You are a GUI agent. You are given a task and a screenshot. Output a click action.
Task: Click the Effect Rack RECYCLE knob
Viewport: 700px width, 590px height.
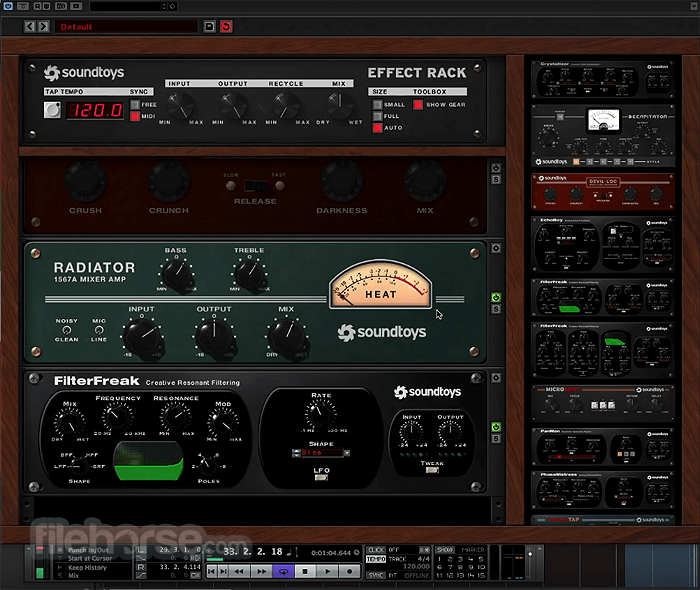click(286, 106)
